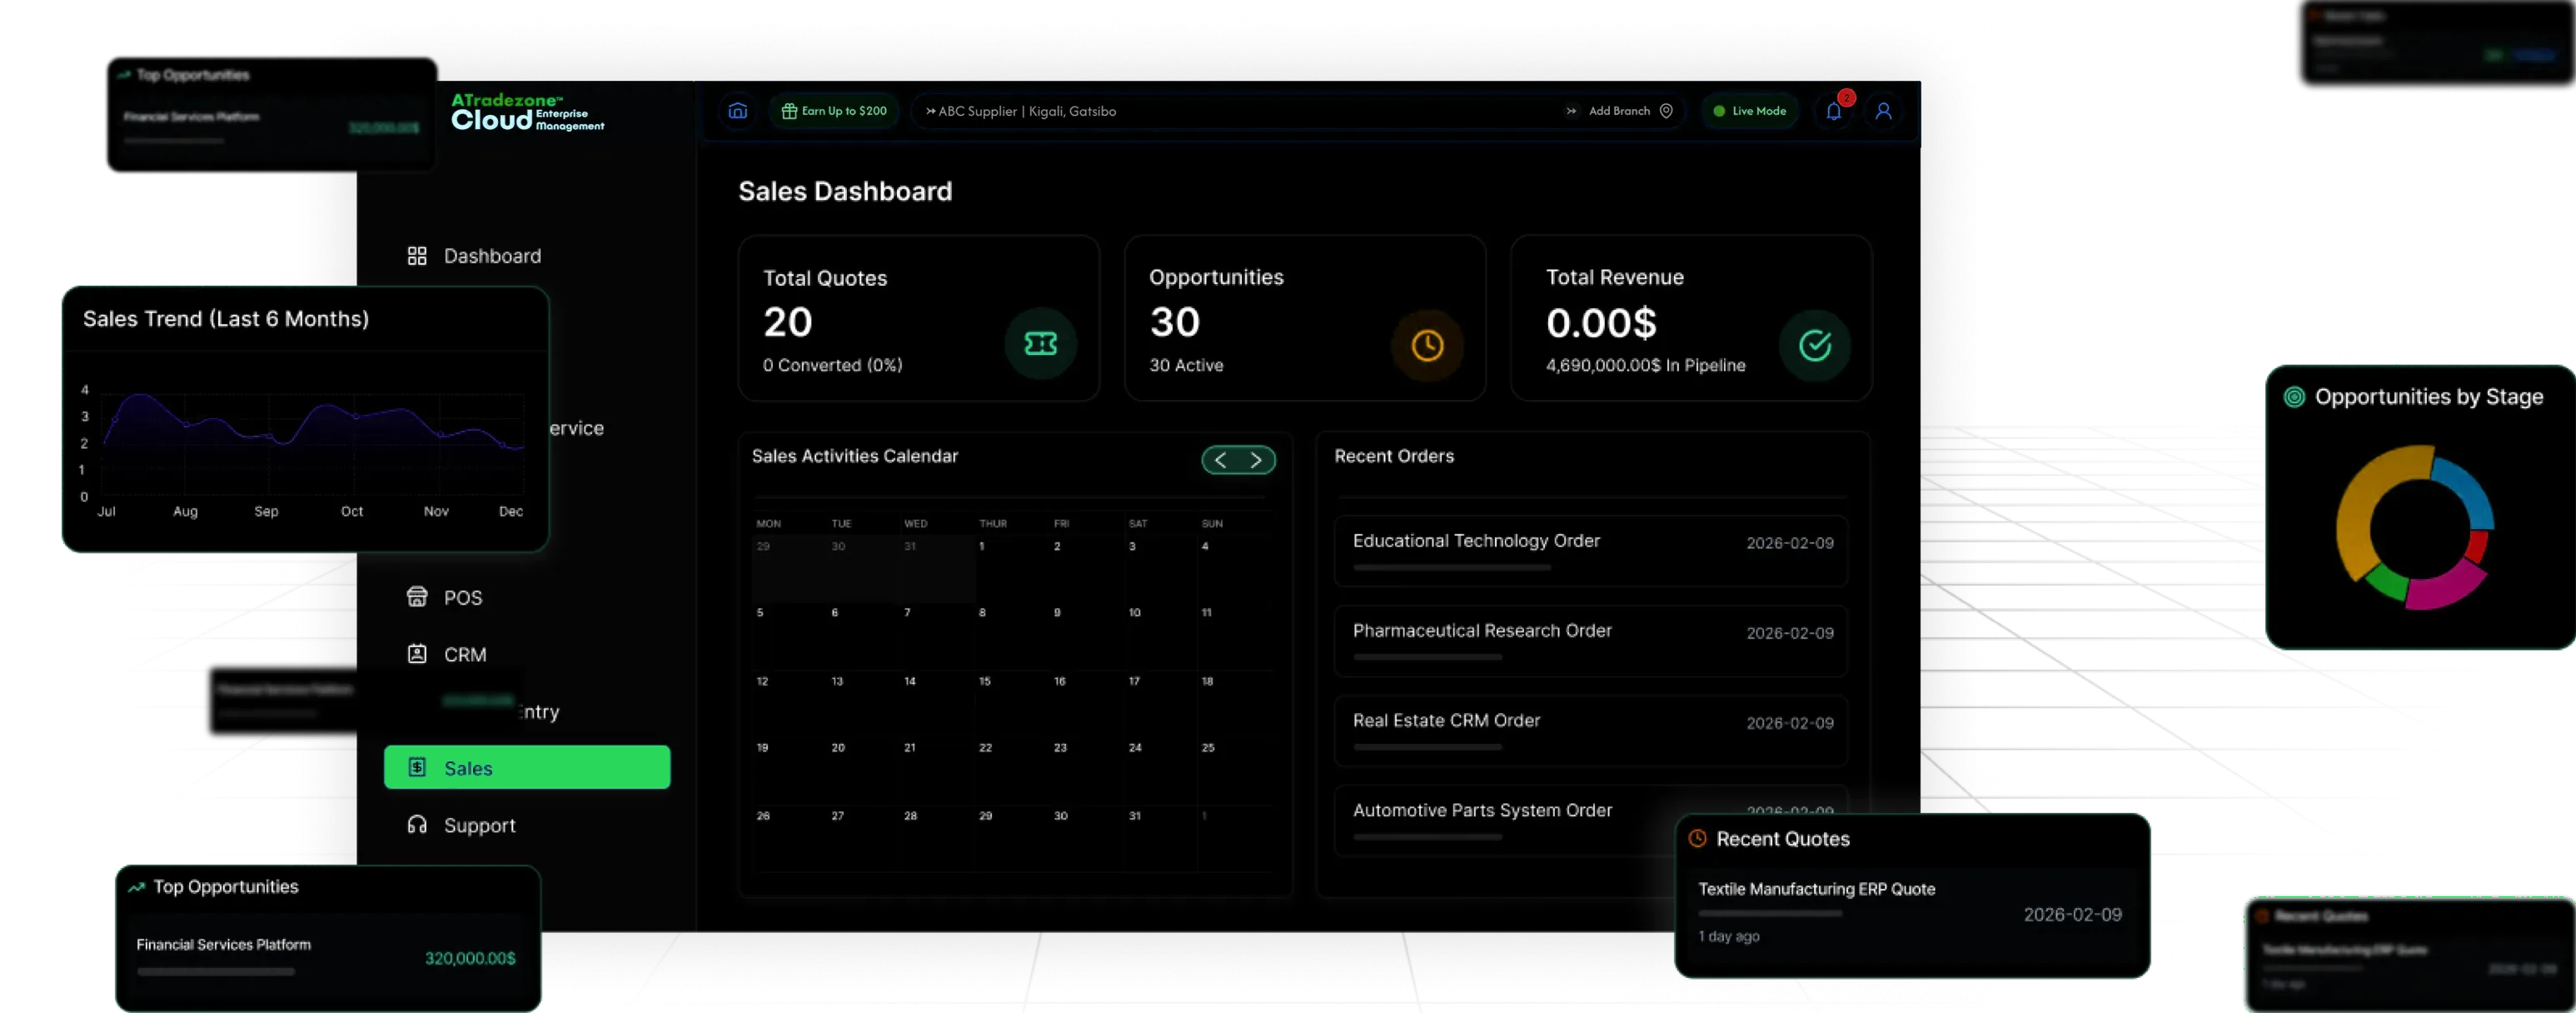Click the Total Quotes card
Image resolution: width=2576 pixels, height=1013 pixels.
[919, 318]
